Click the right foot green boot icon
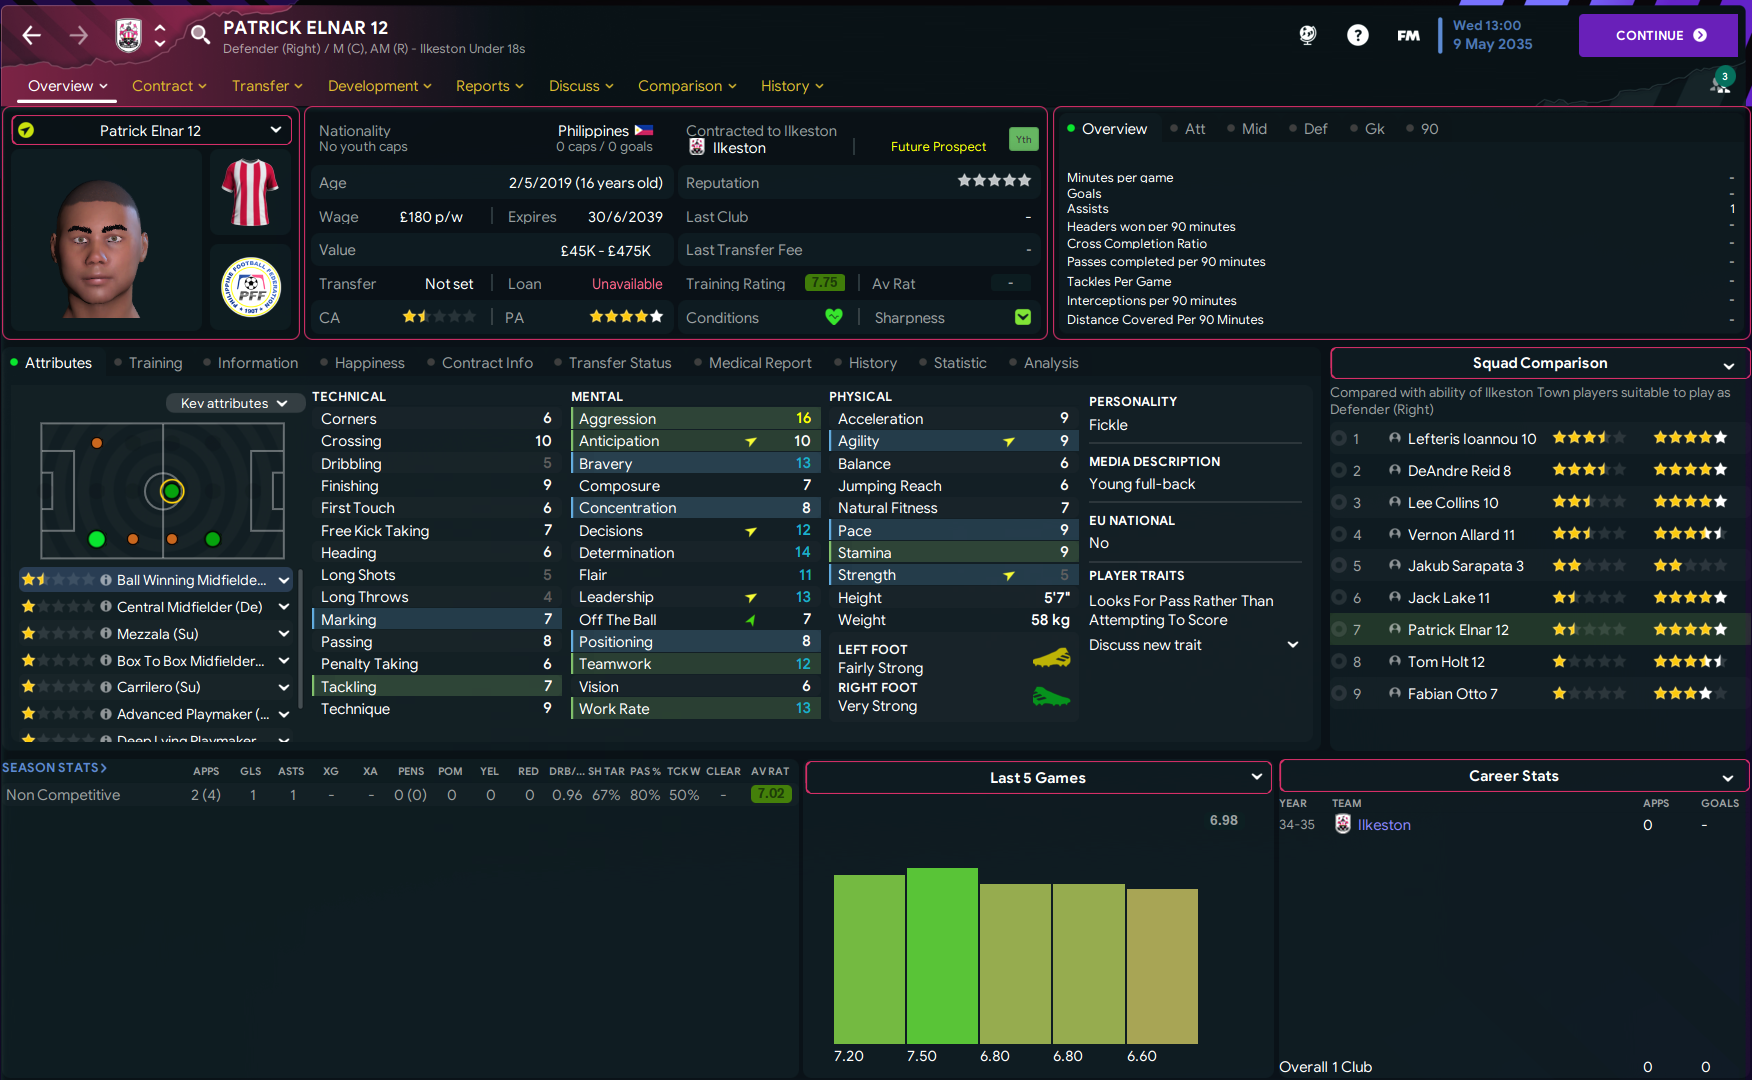The image size is (1752, 1080). 1051,696
